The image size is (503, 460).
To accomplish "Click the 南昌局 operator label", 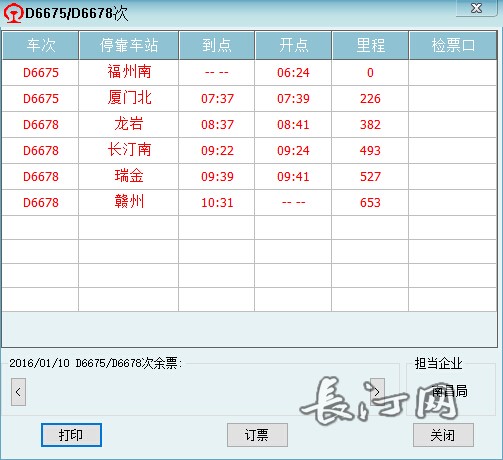I will [450, 391].
